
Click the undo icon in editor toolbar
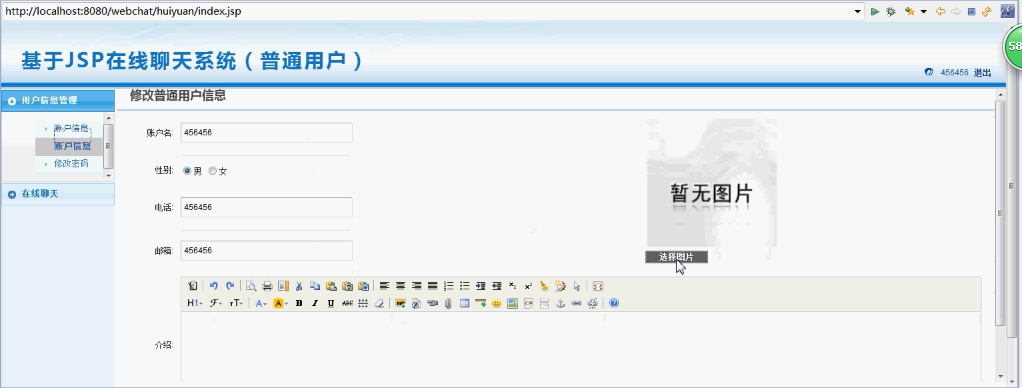[x=213, y=286]
